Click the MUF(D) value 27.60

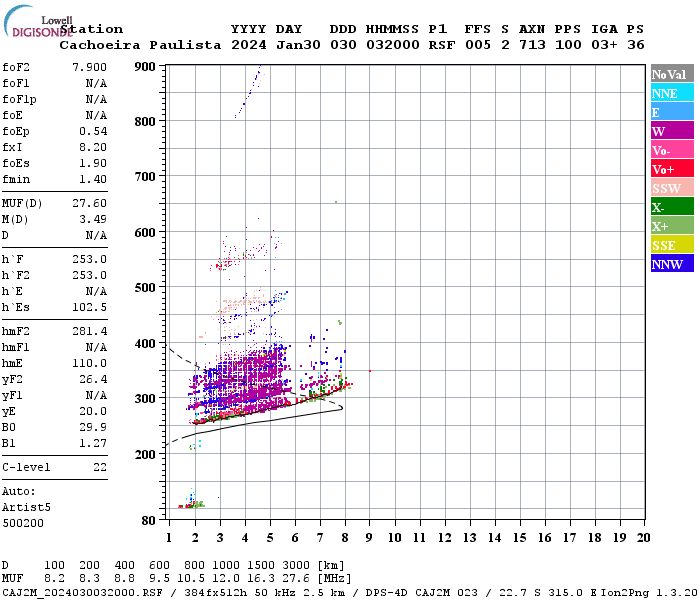coord(89,204)
